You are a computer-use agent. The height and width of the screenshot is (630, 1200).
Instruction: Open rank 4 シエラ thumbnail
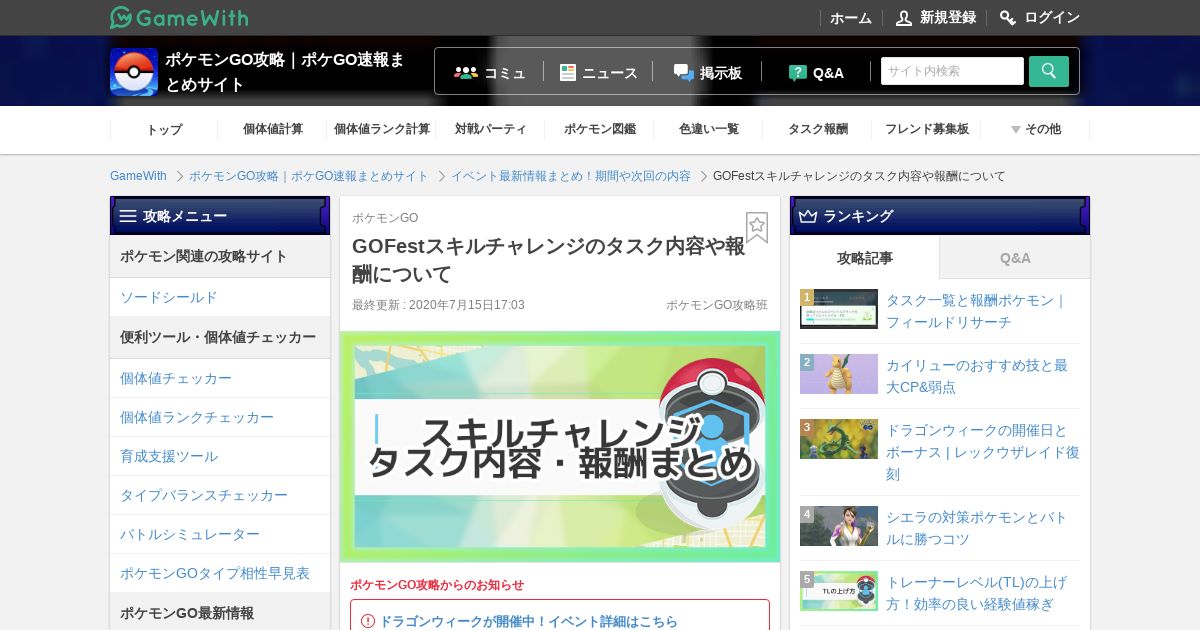pos(839,526)
